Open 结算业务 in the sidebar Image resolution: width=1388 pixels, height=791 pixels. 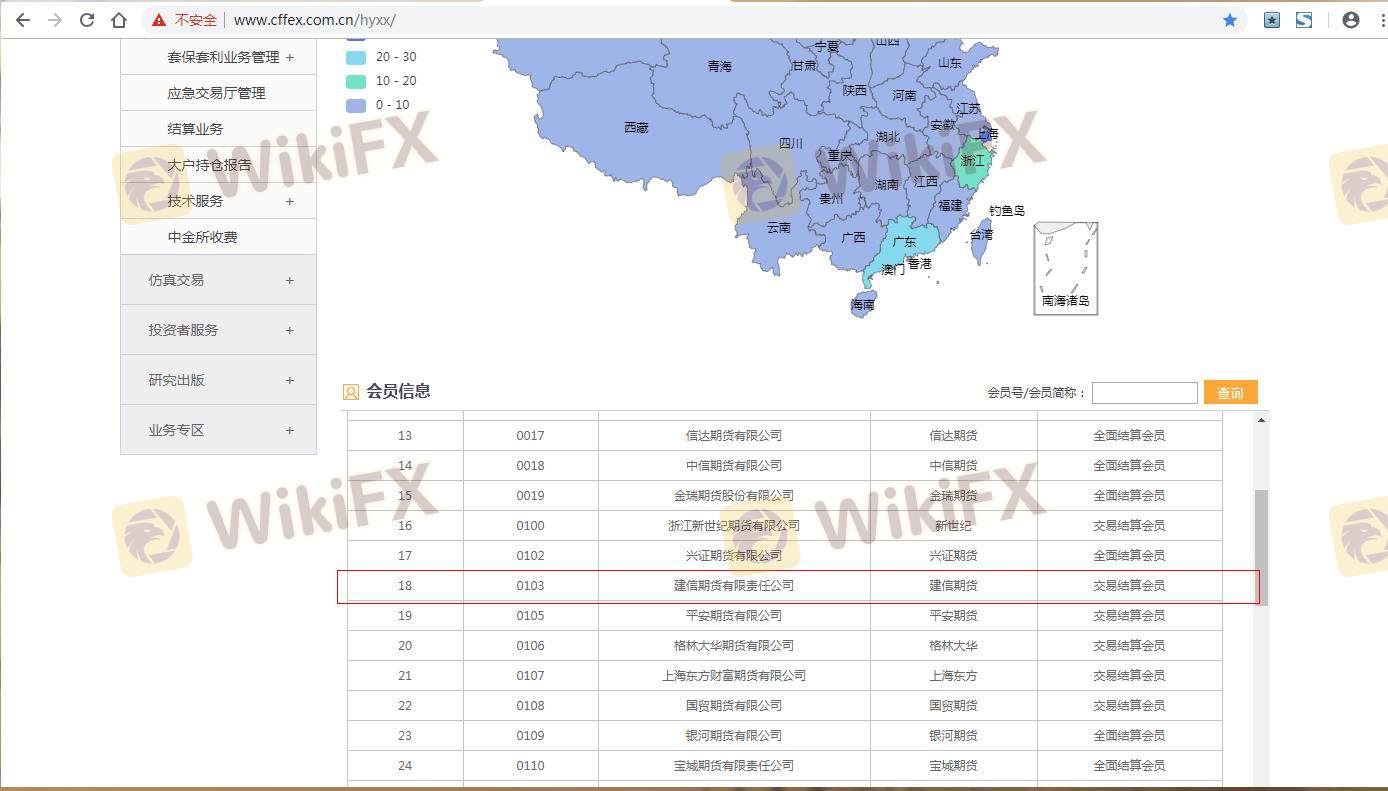pyautogui.click(x=195, y=129)
